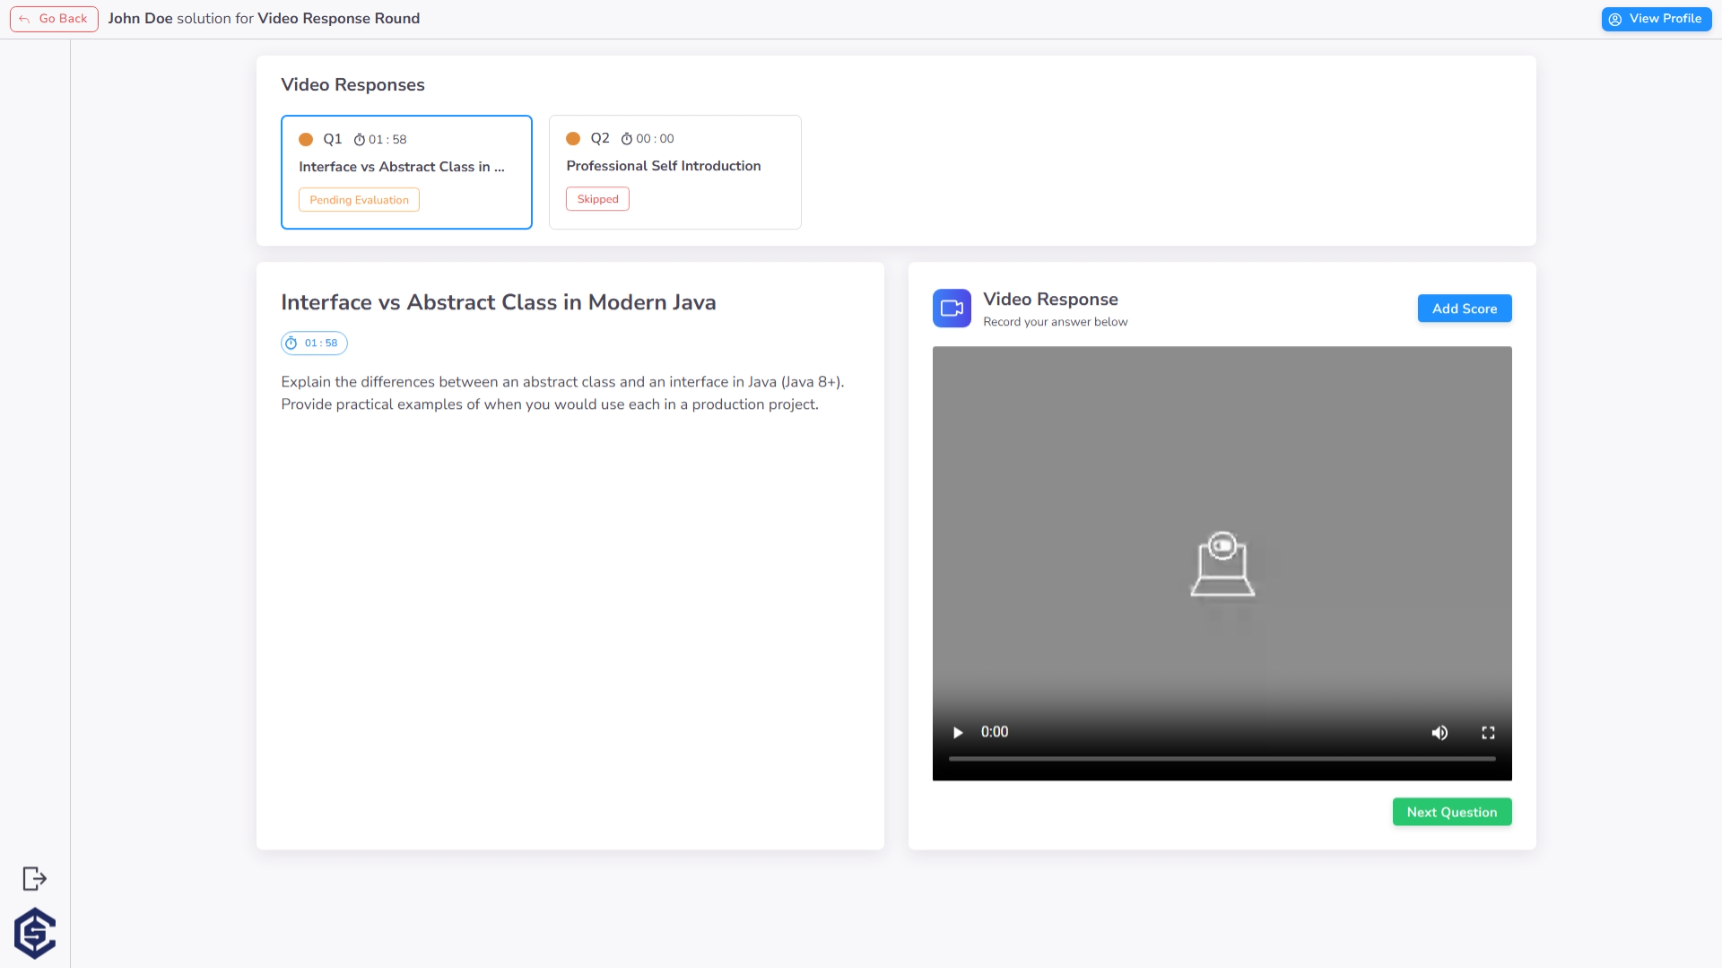
Task: Click the Next Question button
Action: coord(1451,811)
